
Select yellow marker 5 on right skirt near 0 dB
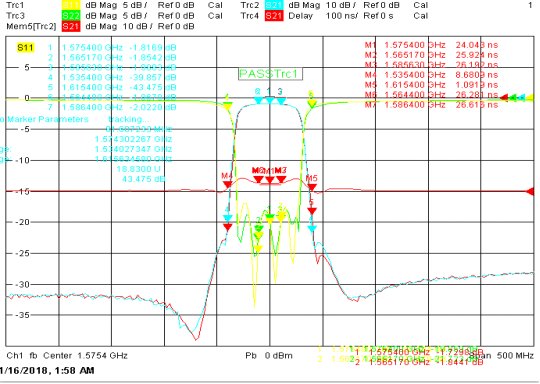pos(312,103)
